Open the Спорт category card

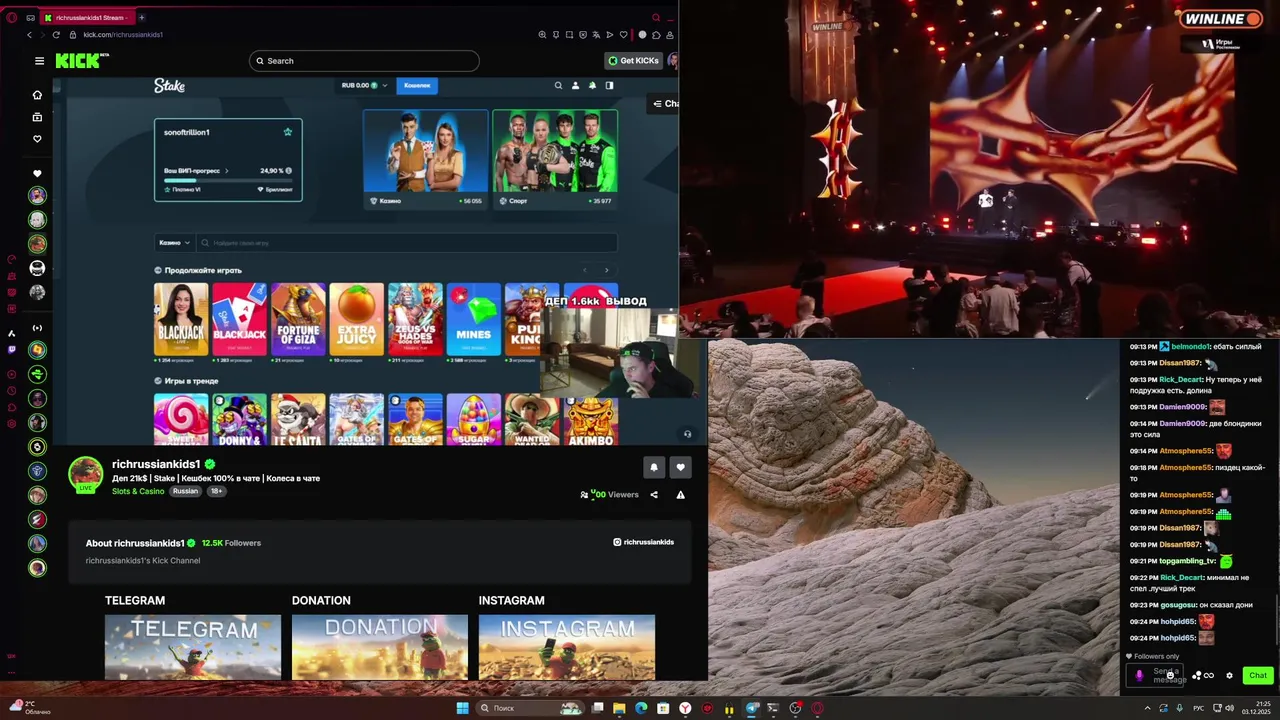[555, 158]
